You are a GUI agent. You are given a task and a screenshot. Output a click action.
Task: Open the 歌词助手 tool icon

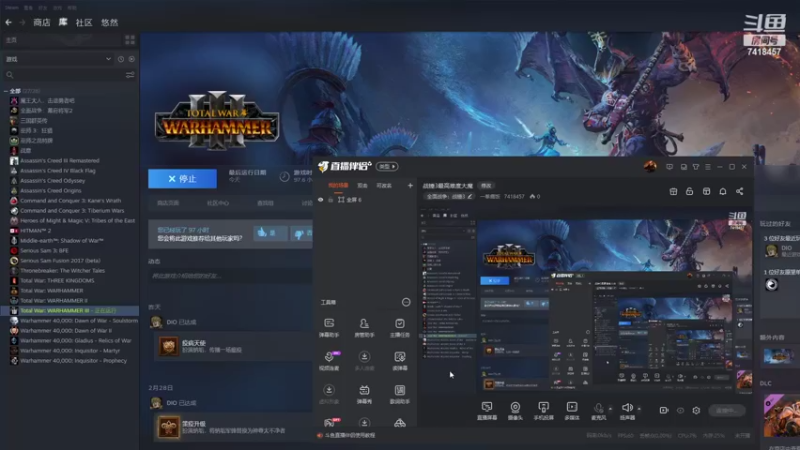coord(399,393)
